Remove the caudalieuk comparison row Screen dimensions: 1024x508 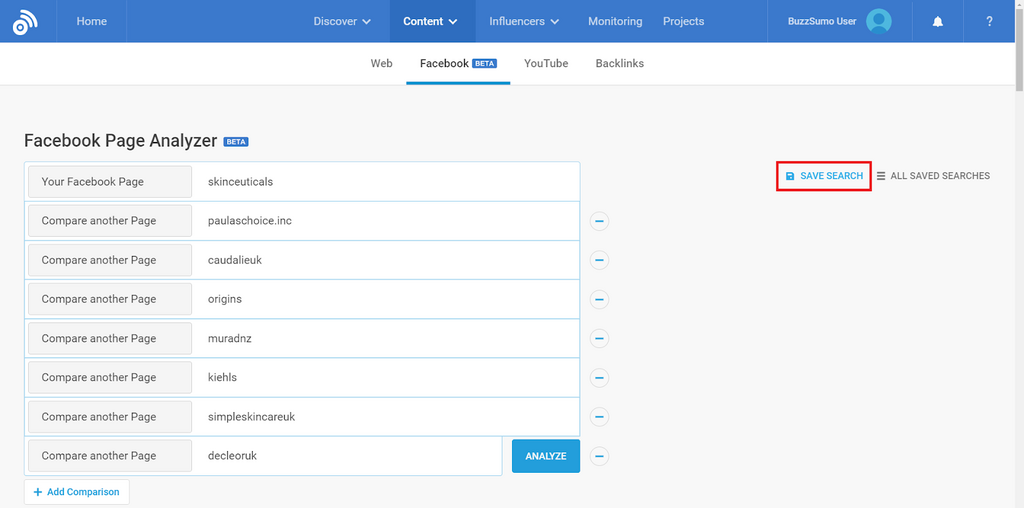point(599,260)
